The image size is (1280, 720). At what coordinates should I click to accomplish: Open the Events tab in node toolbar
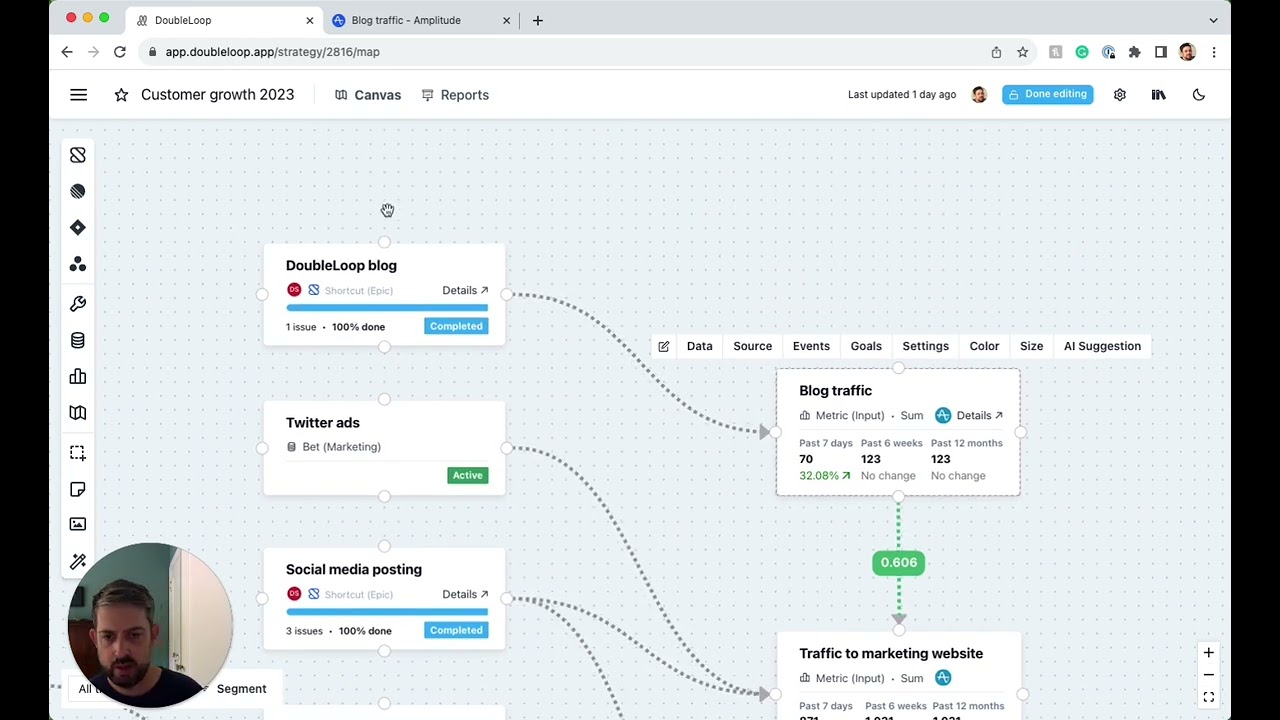point(811,346)
